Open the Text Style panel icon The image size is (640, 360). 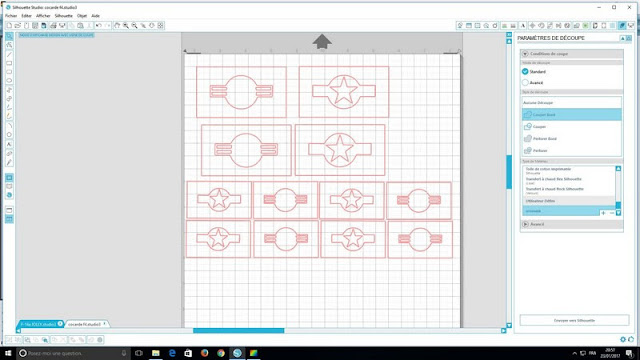(x=523, y=25)
